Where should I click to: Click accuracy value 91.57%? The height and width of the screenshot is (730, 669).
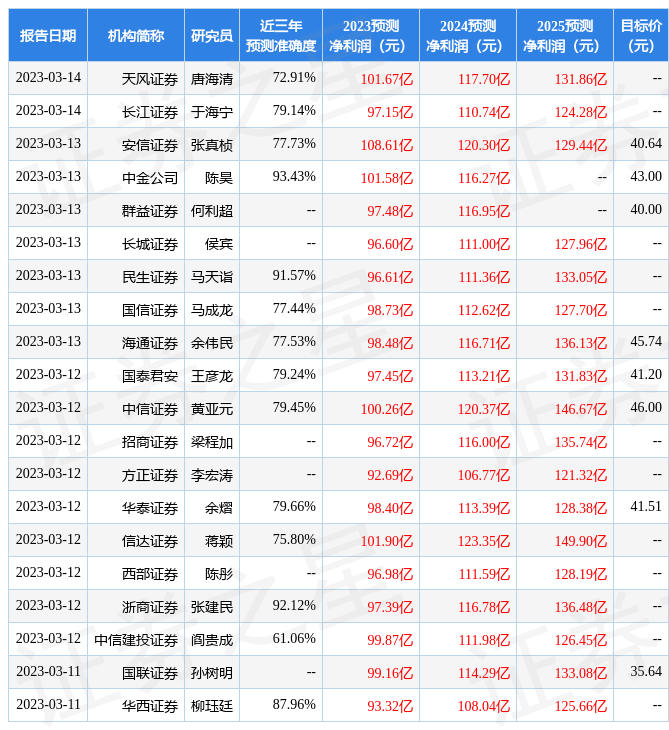coord(294,276)
